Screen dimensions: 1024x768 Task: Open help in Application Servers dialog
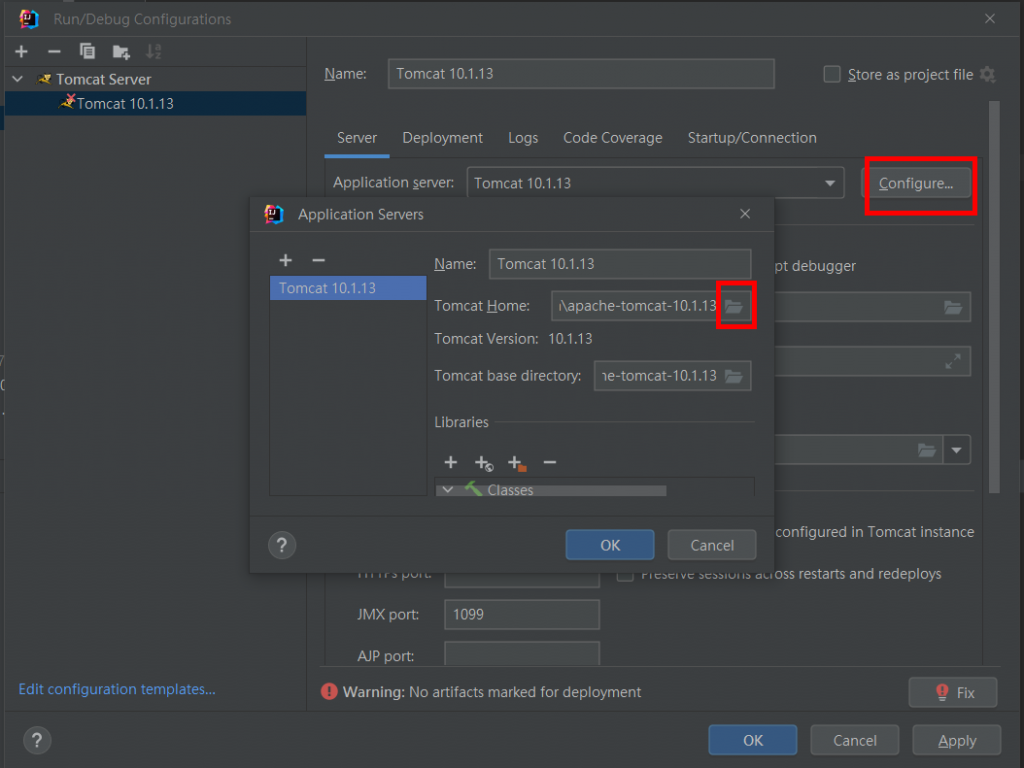282,545
